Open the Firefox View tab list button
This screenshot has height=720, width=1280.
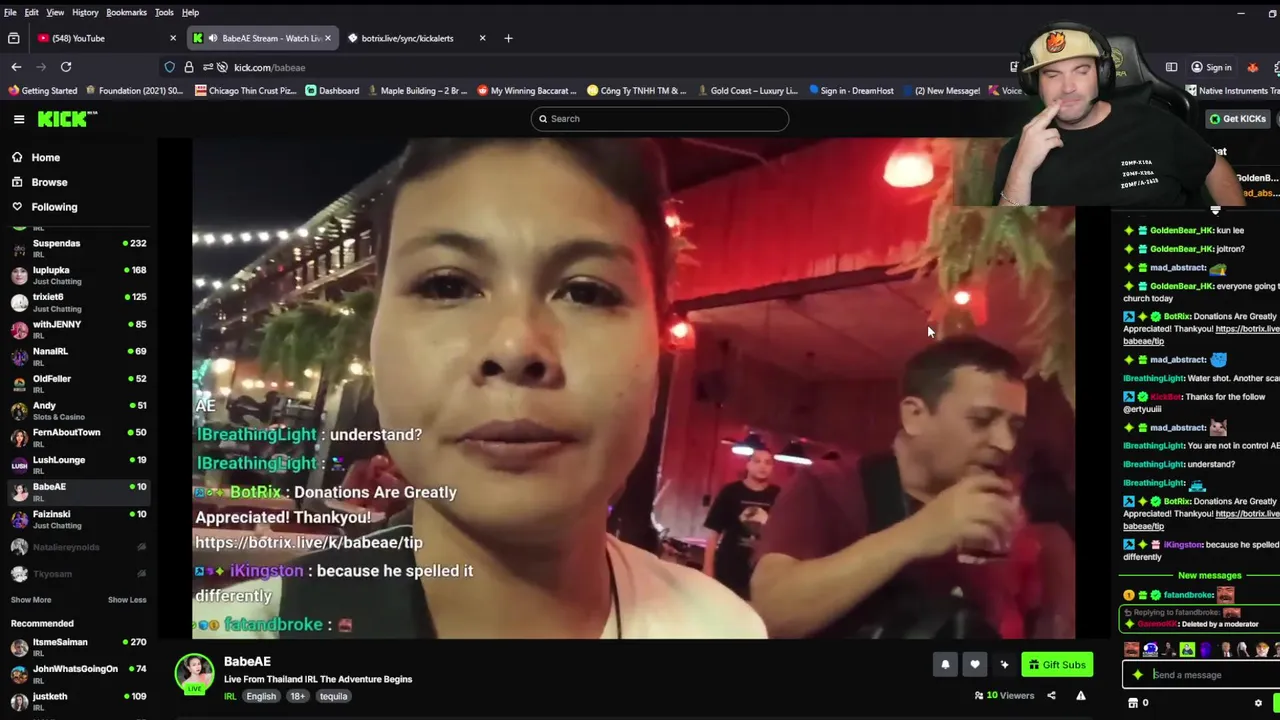13,38
